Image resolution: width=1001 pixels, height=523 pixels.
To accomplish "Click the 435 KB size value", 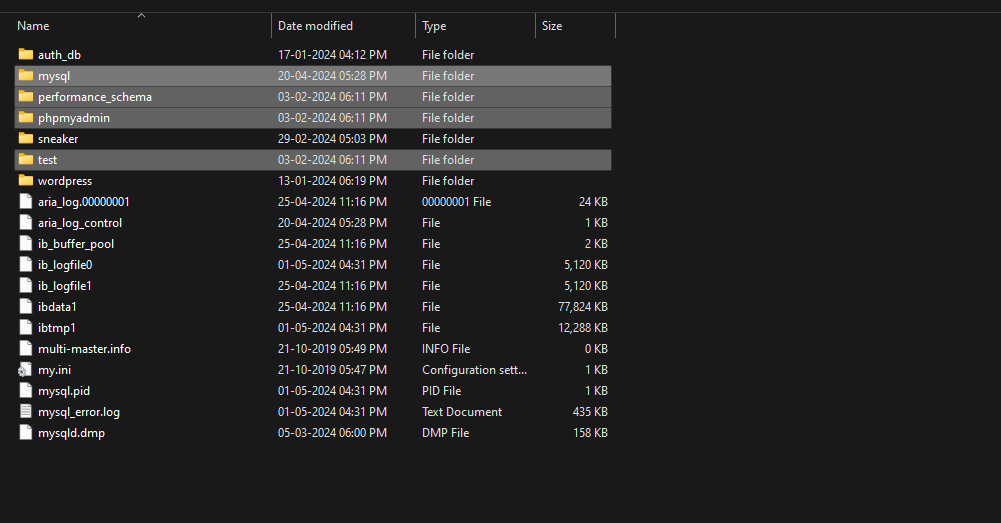I will 590,412.
